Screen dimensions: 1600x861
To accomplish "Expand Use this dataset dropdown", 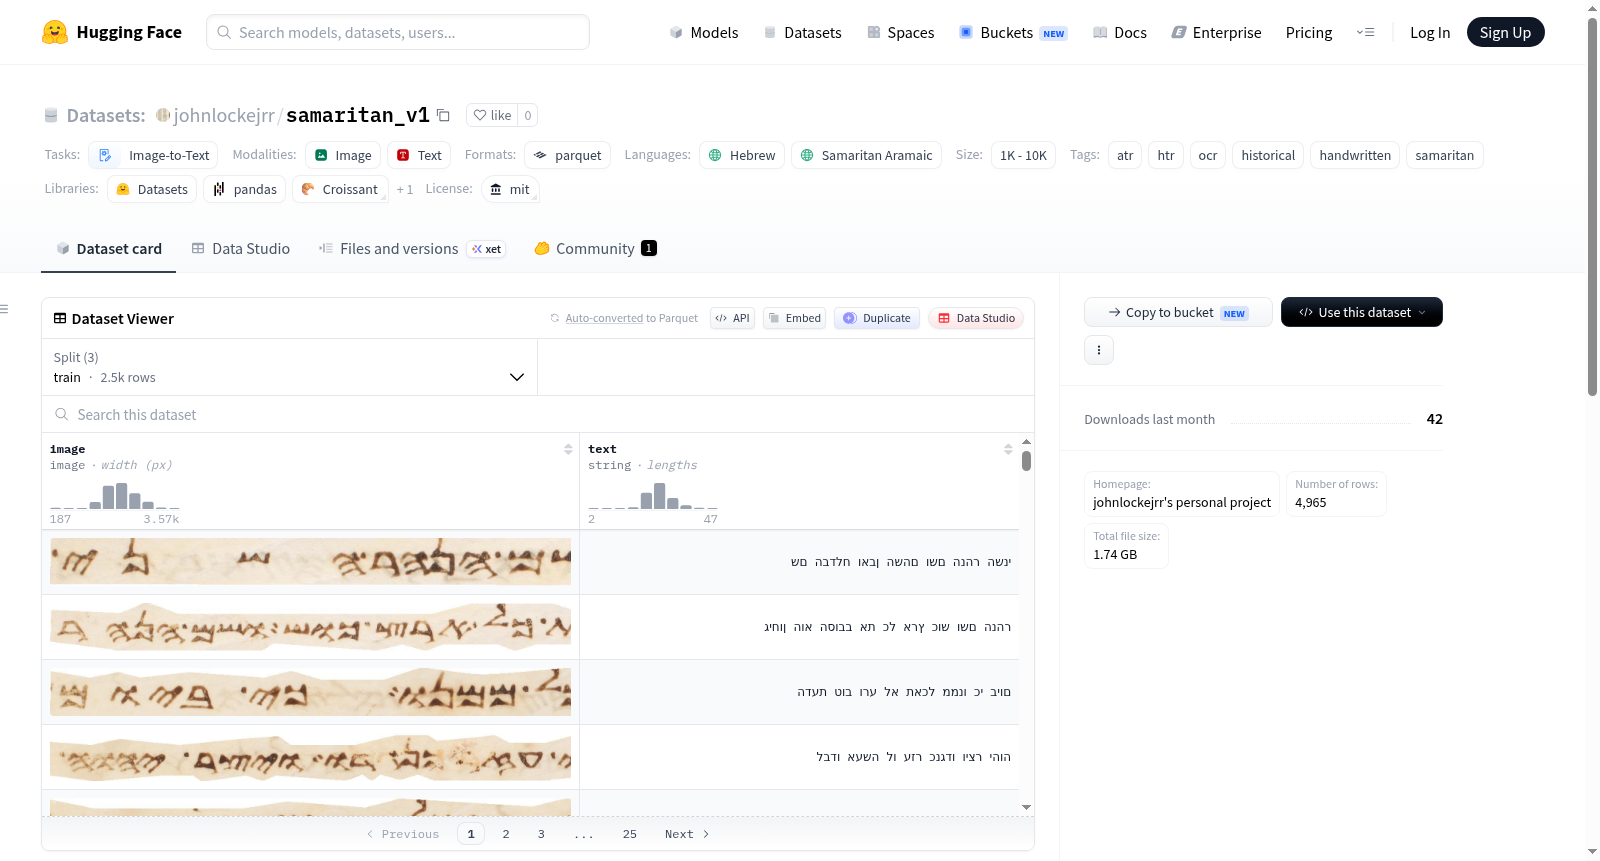I will 1362,312.
